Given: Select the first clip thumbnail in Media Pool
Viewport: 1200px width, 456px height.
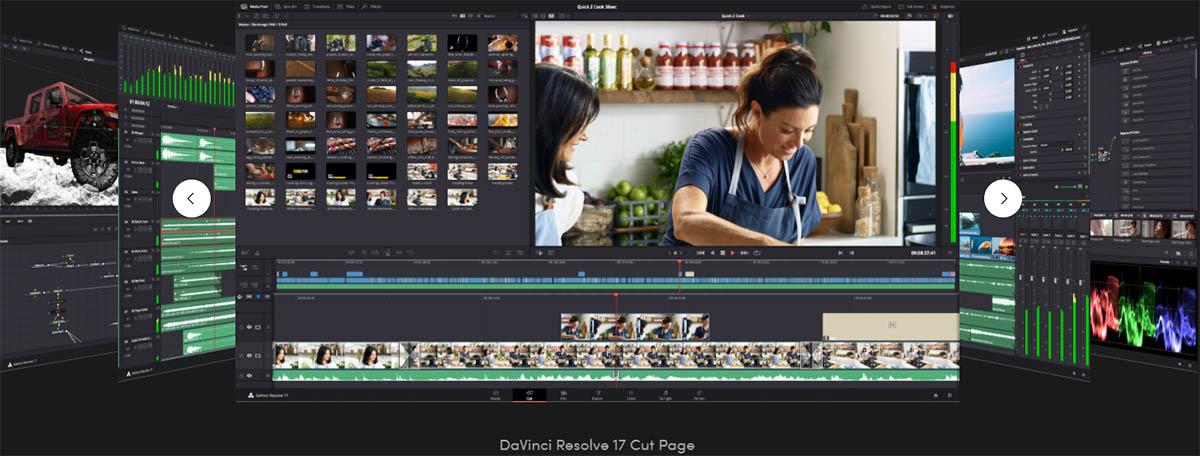Looking at the screenshot, I should coord(260,43).
